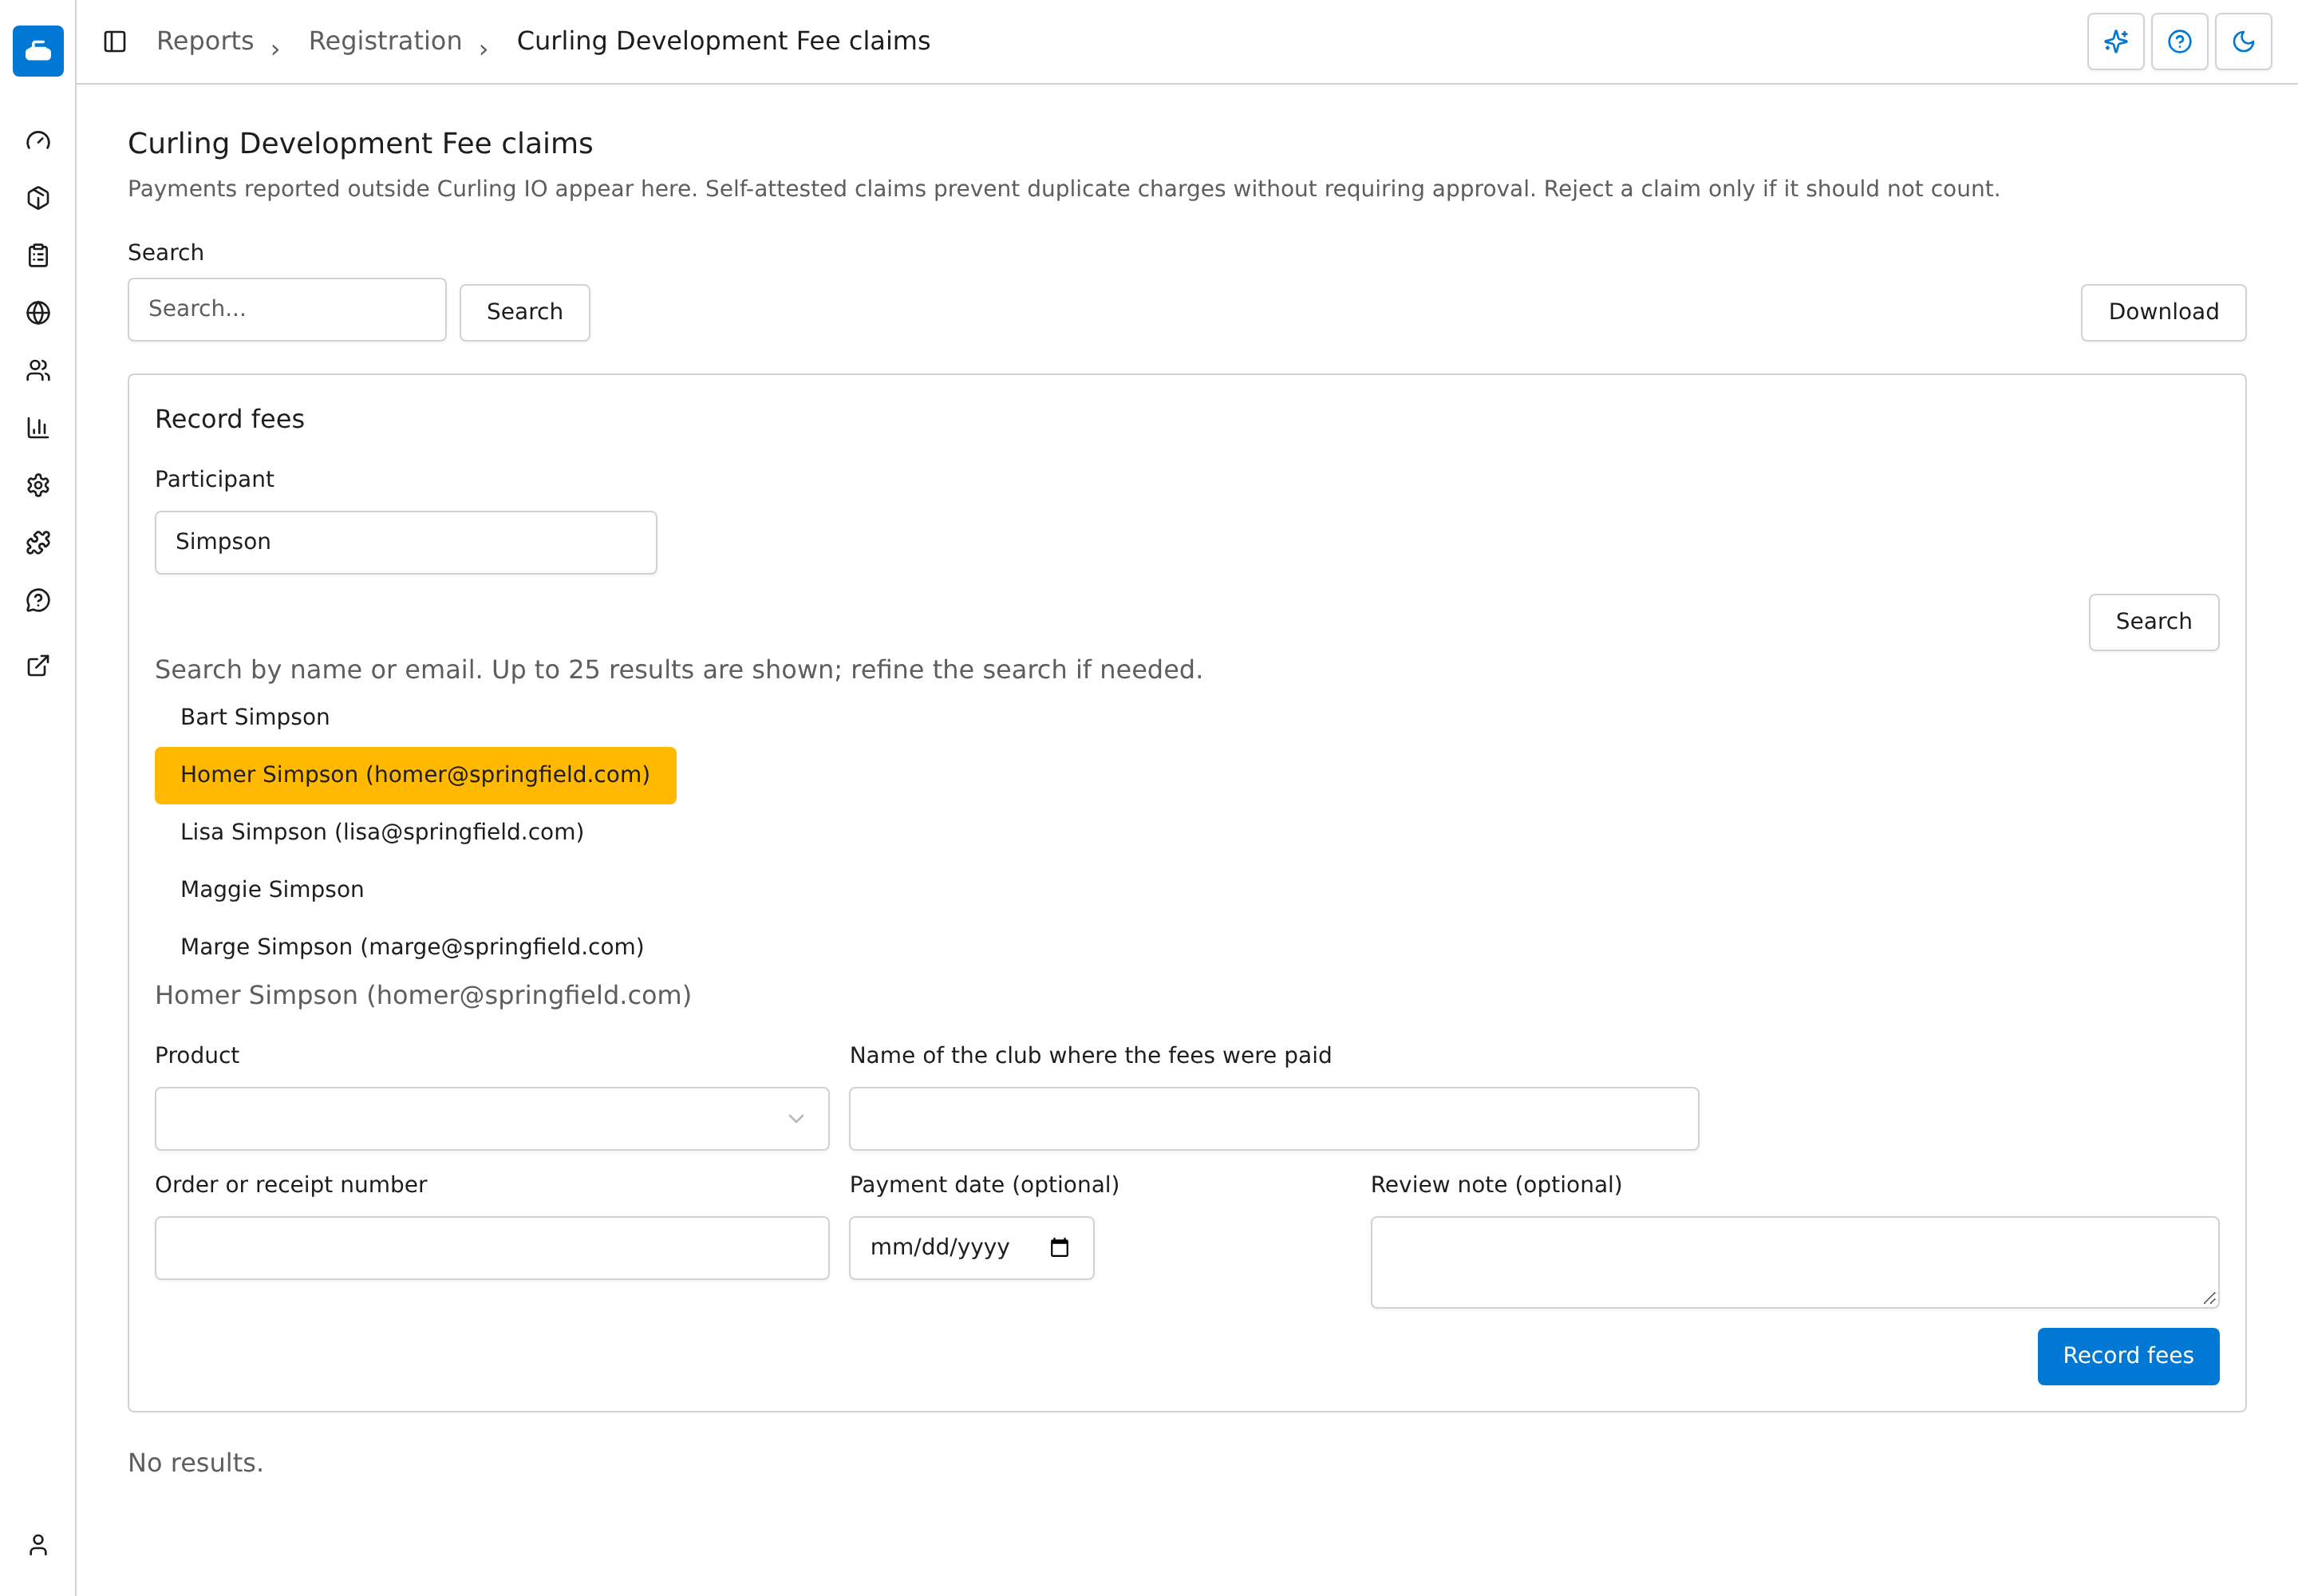Open the calendar picker in Payment date field
This screenshot has height=1596, width=2298.
1060,1248
